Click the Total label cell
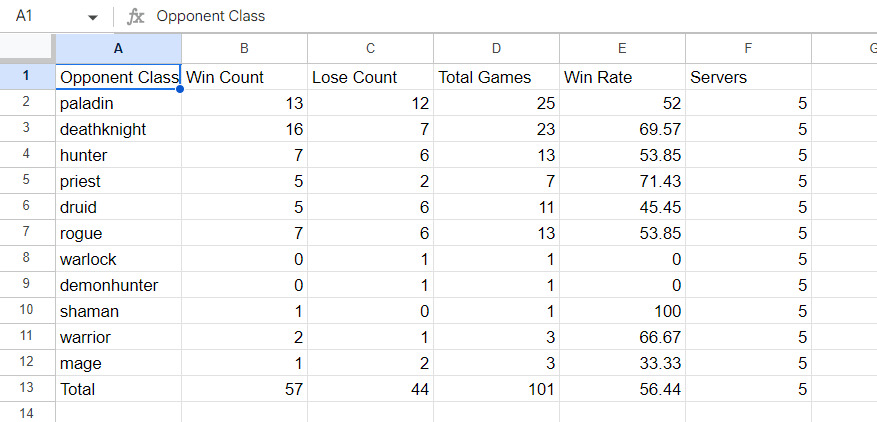The image size is (877, 422). coord(119,389)
